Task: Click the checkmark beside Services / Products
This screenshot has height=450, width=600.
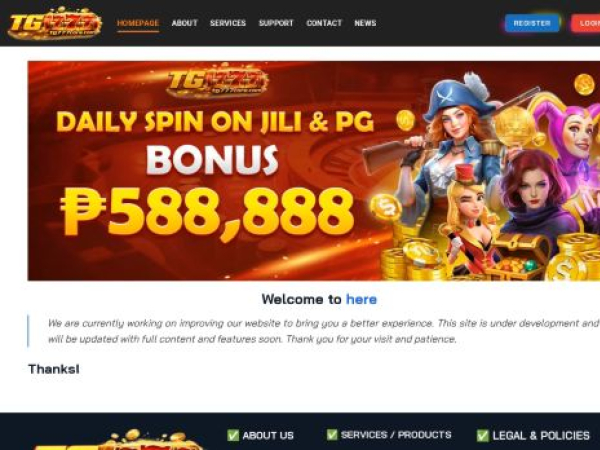Action: coord(332,435)
